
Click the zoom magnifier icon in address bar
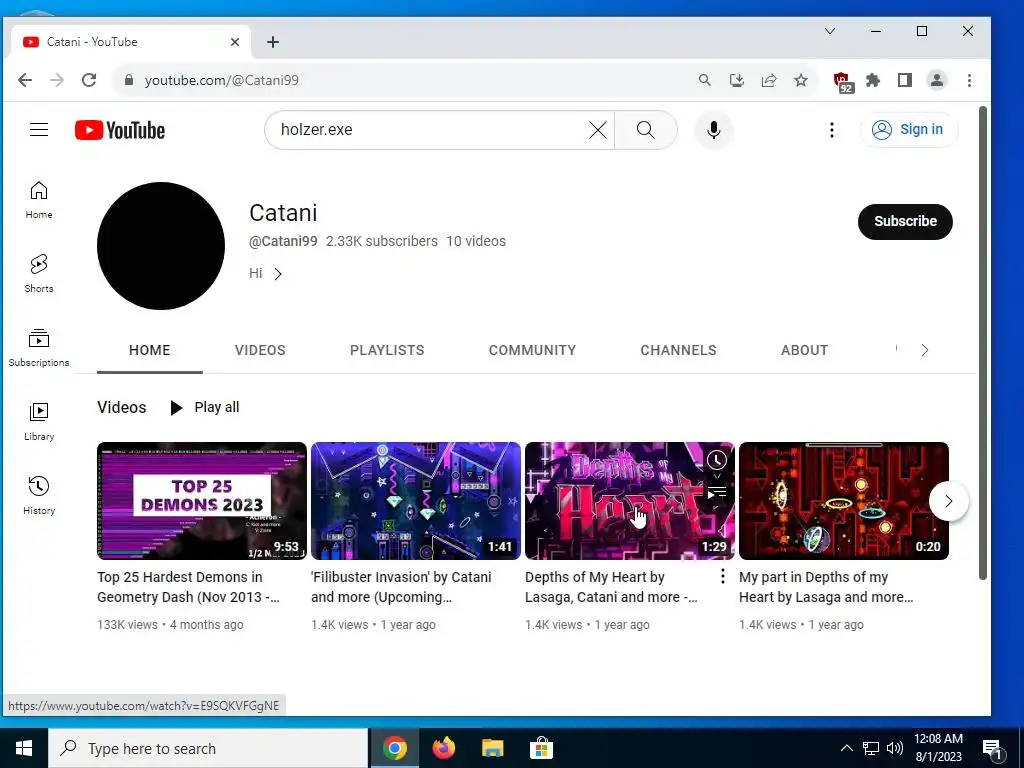(x=705, y=80)
